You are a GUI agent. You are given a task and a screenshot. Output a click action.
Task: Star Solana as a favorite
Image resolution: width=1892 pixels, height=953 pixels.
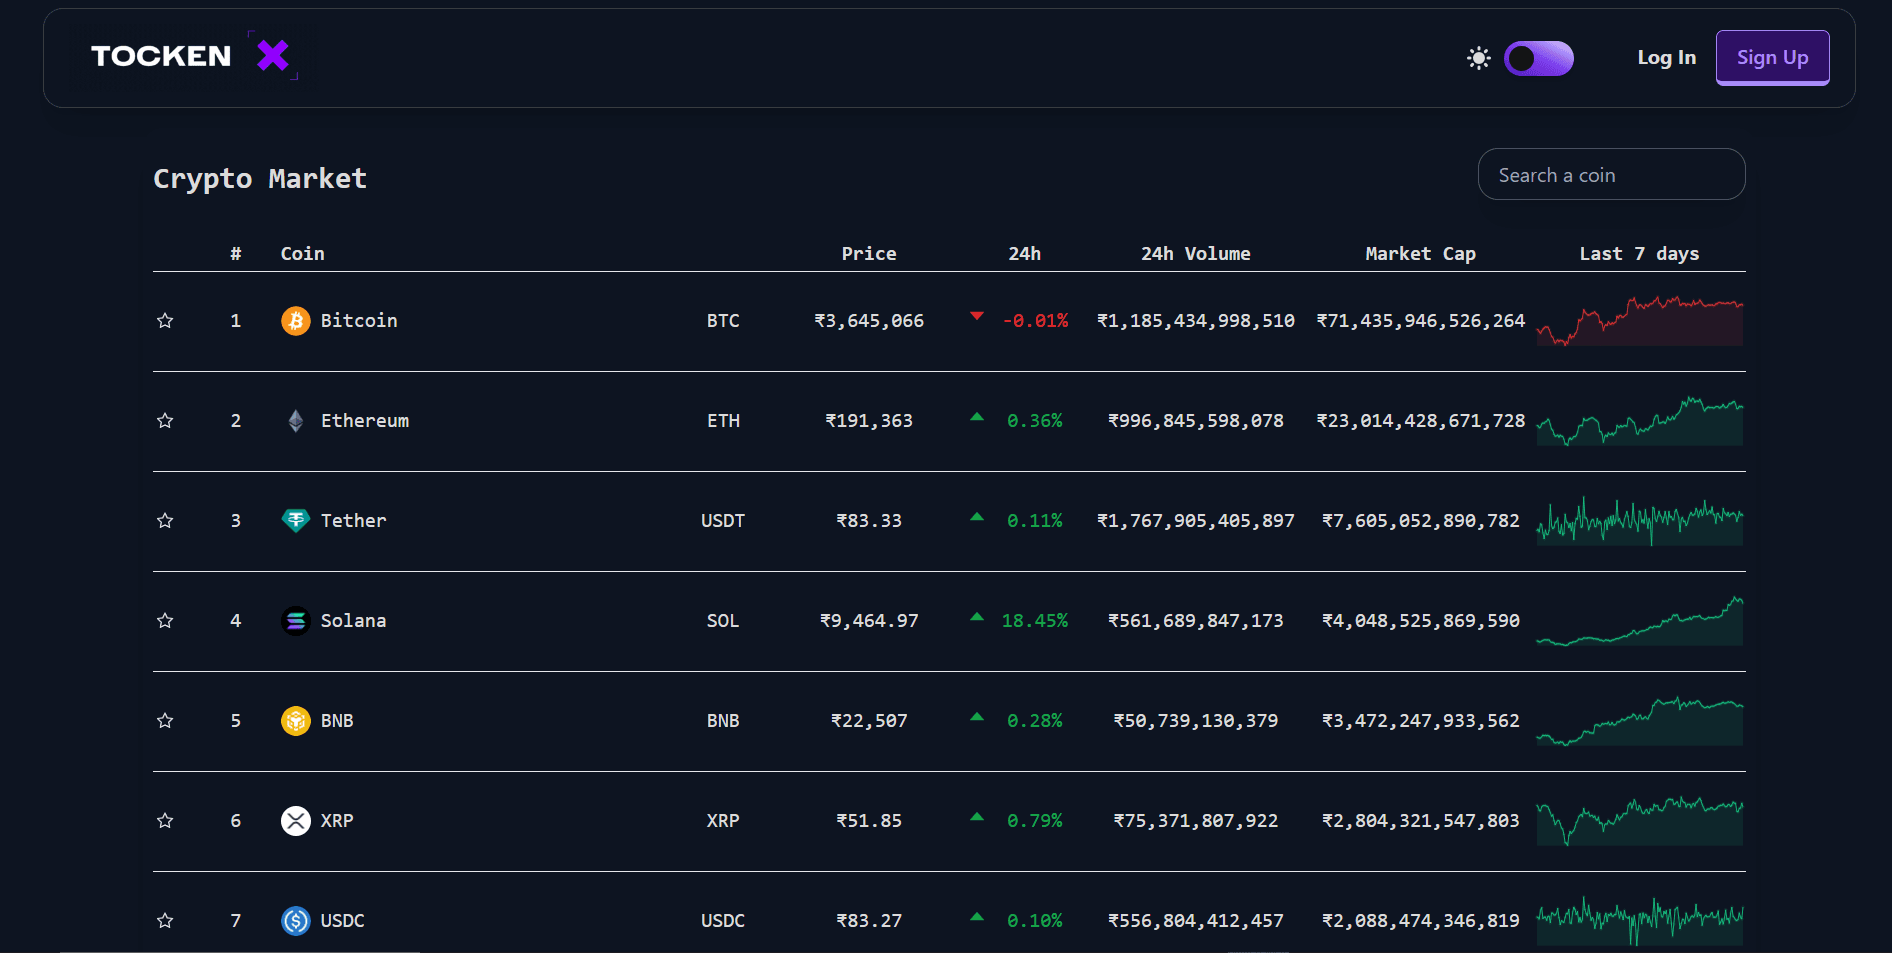tap(165, 621)
